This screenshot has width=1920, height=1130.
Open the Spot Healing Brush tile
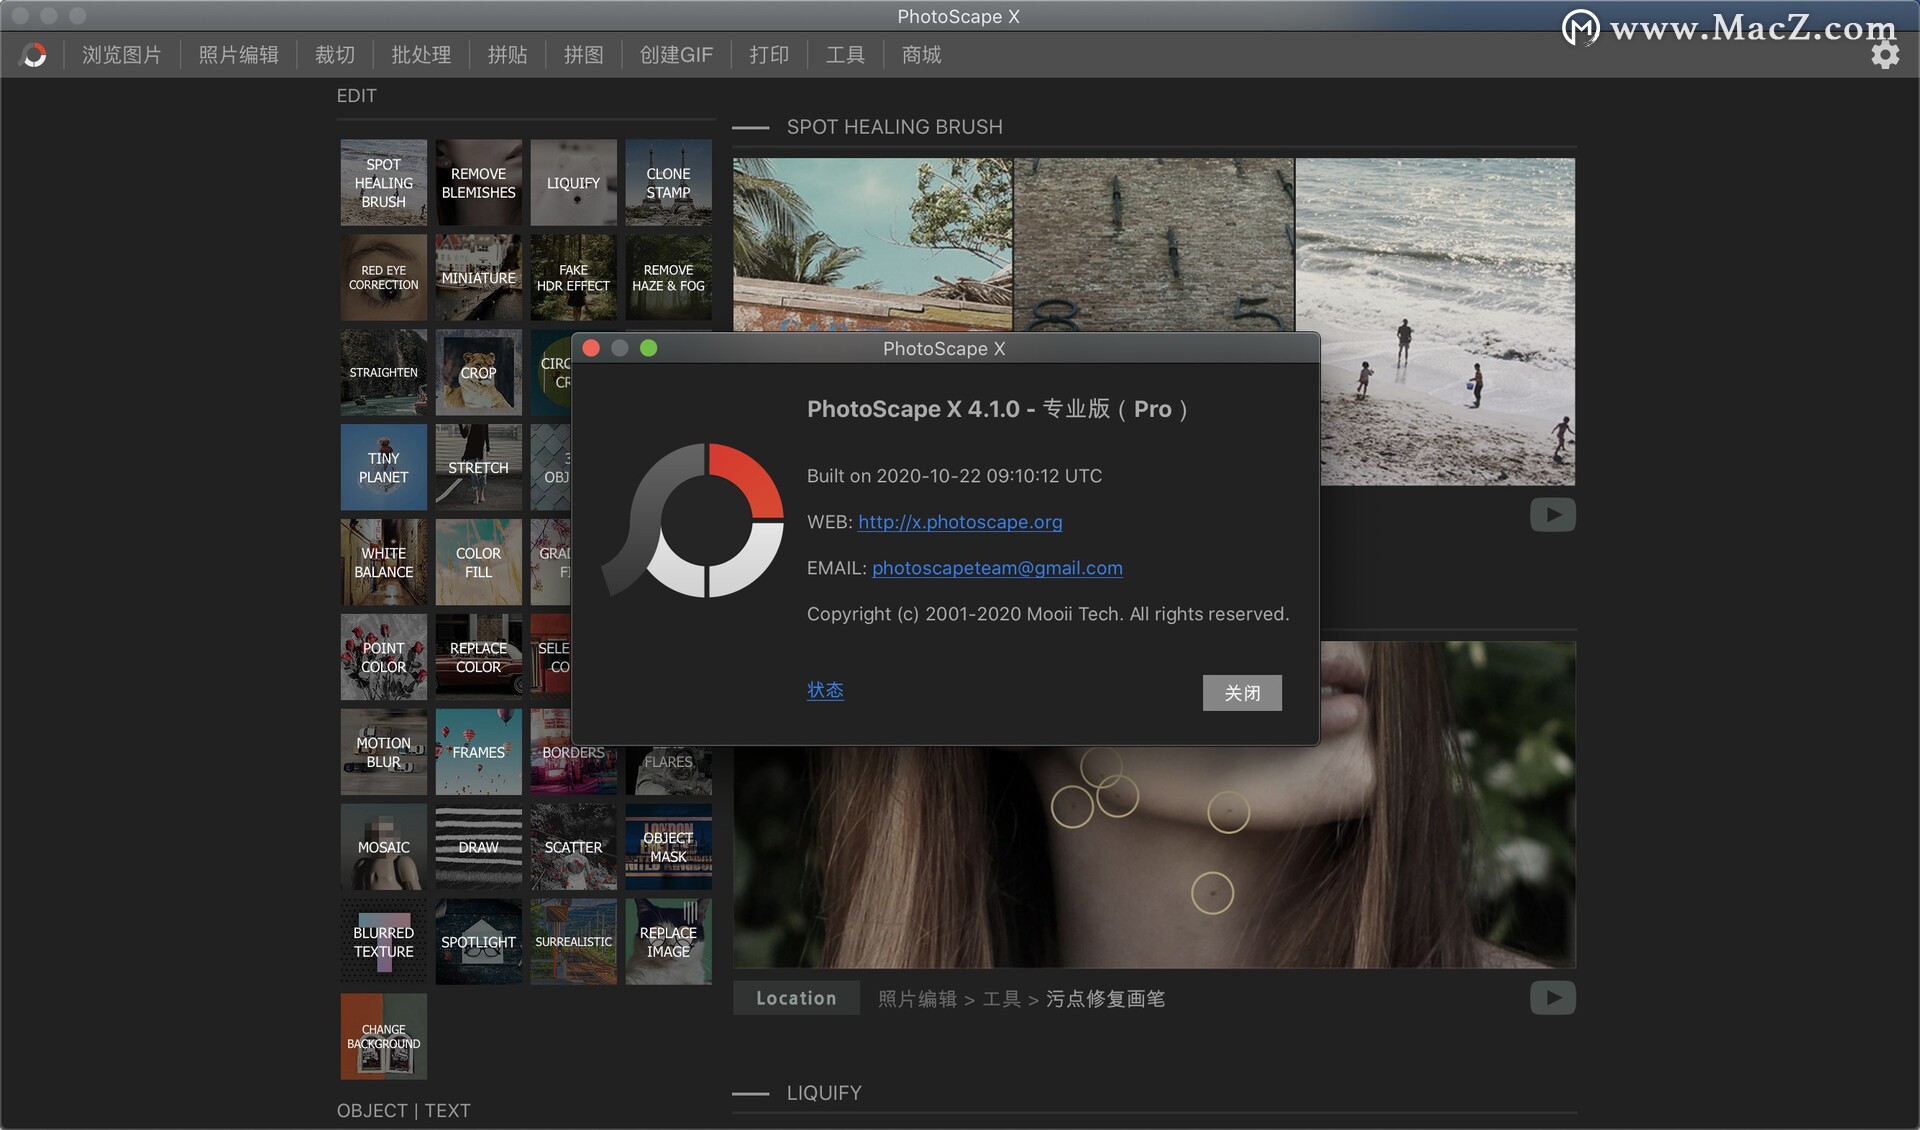383,182
